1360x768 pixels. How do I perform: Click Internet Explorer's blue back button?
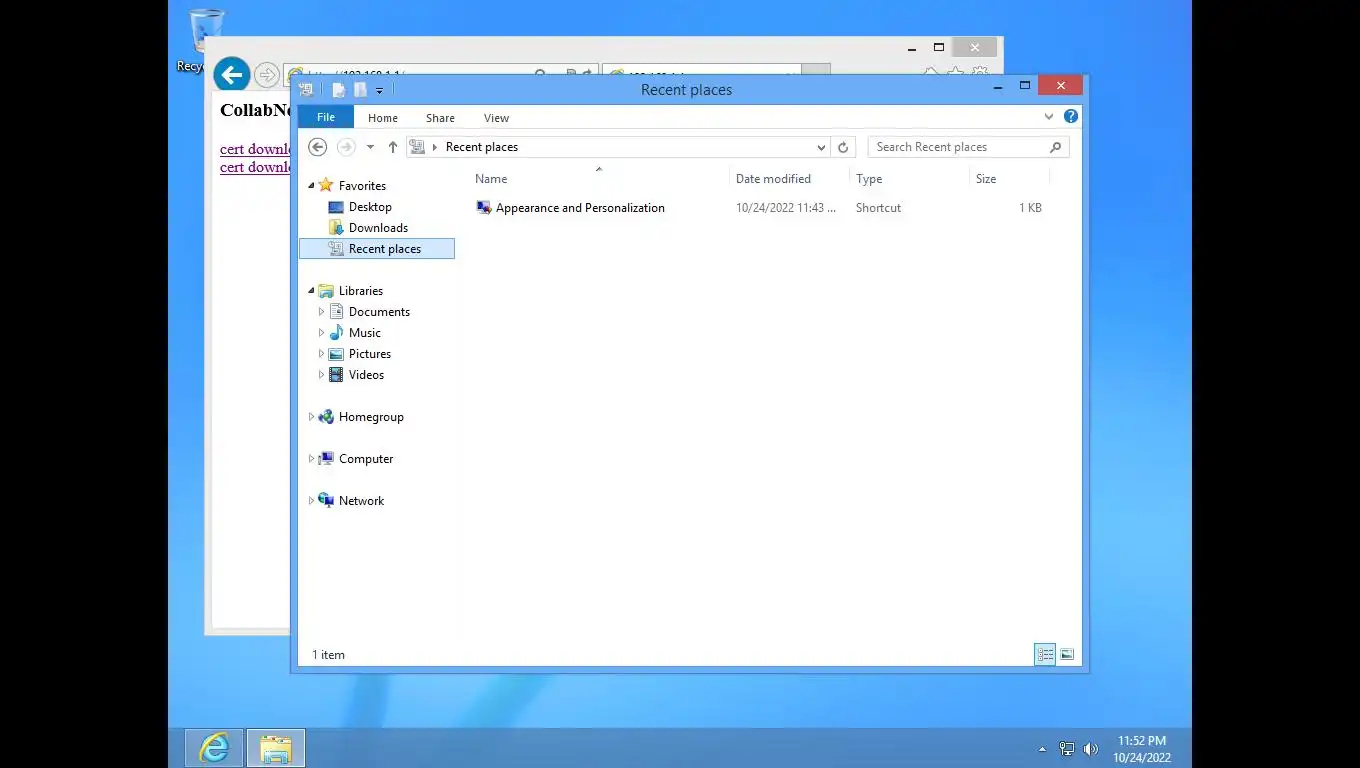point(231,74)
